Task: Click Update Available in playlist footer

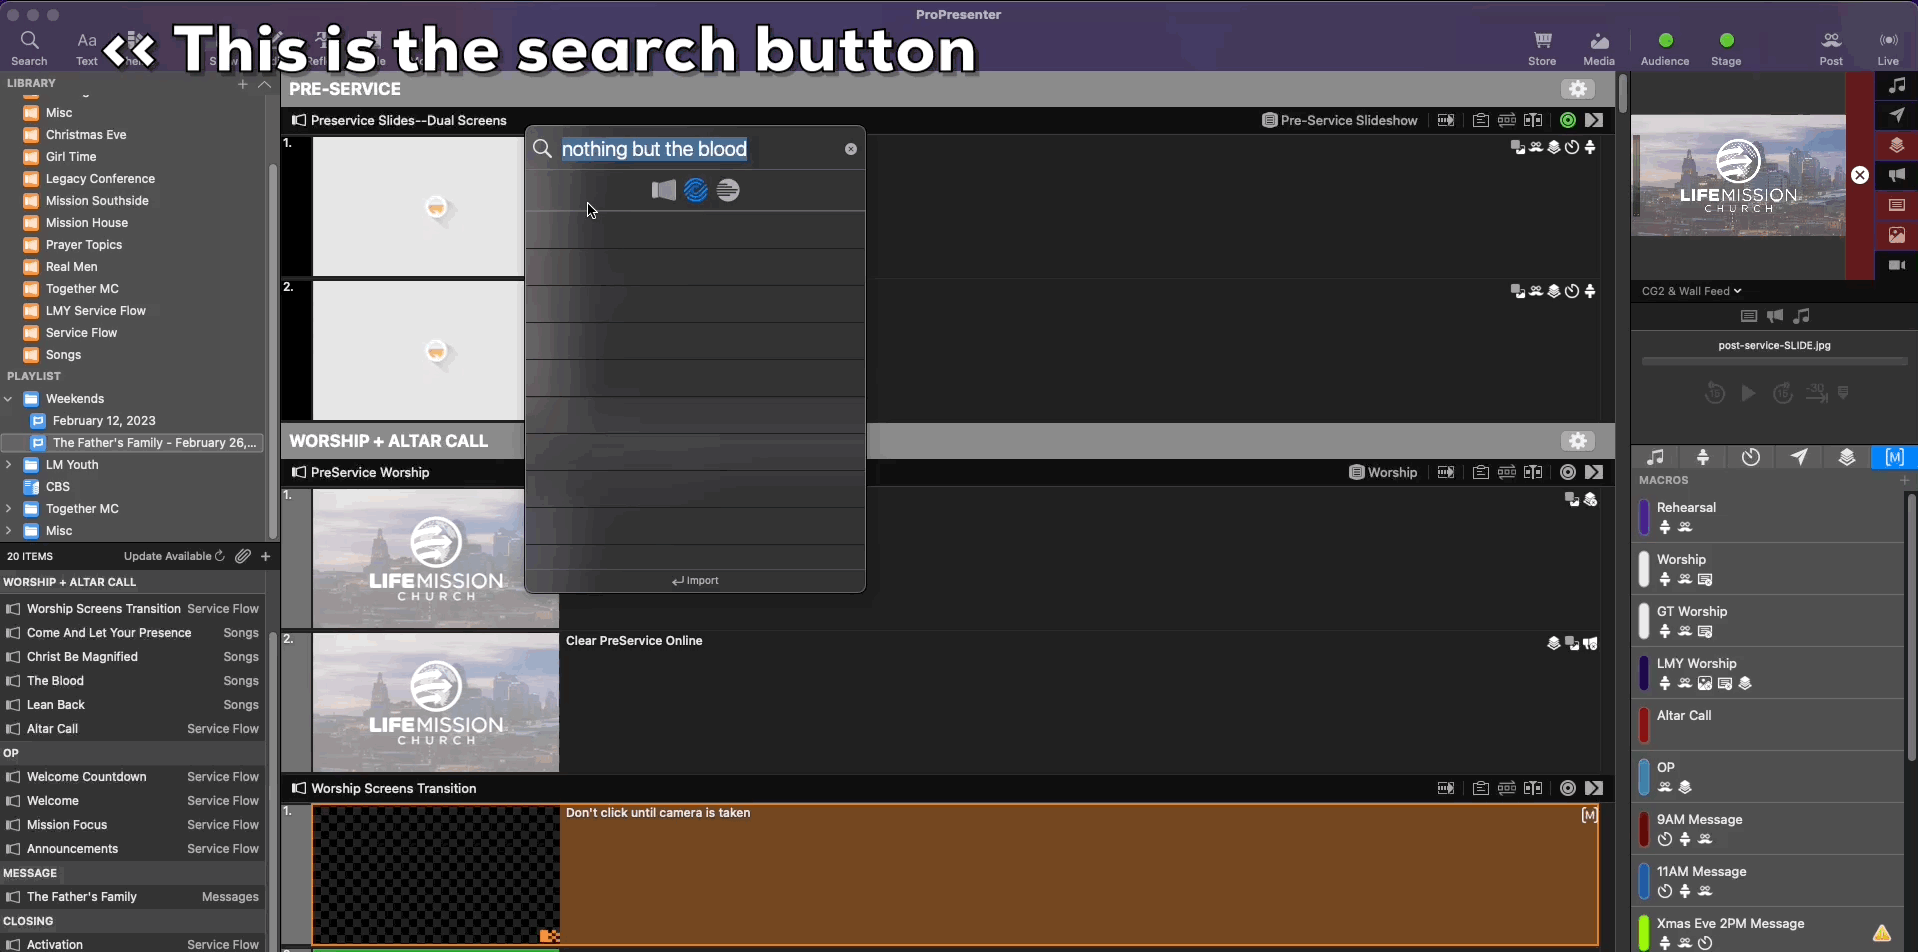Action: click(174, 556)
